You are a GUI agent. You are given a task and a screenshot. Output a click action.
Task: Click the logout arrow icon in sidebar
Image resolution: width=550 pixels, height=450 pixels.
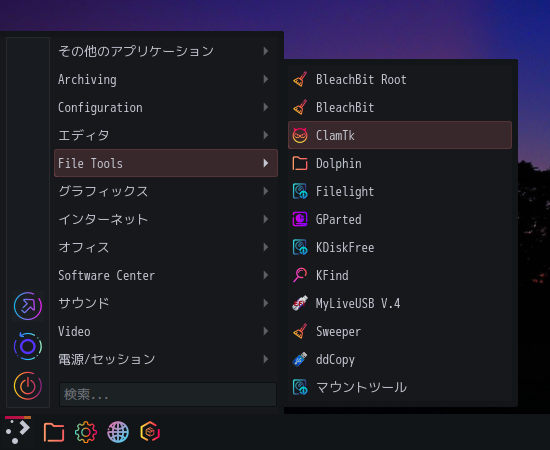(x=28, y=306)
